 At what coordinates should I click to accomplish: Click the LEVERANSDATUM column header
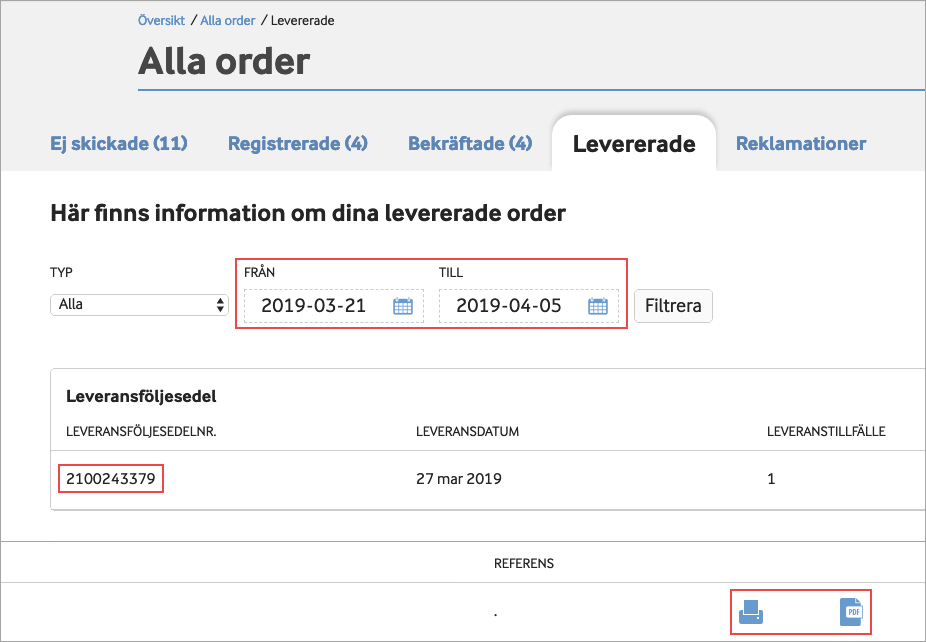[x=467, y=432]
